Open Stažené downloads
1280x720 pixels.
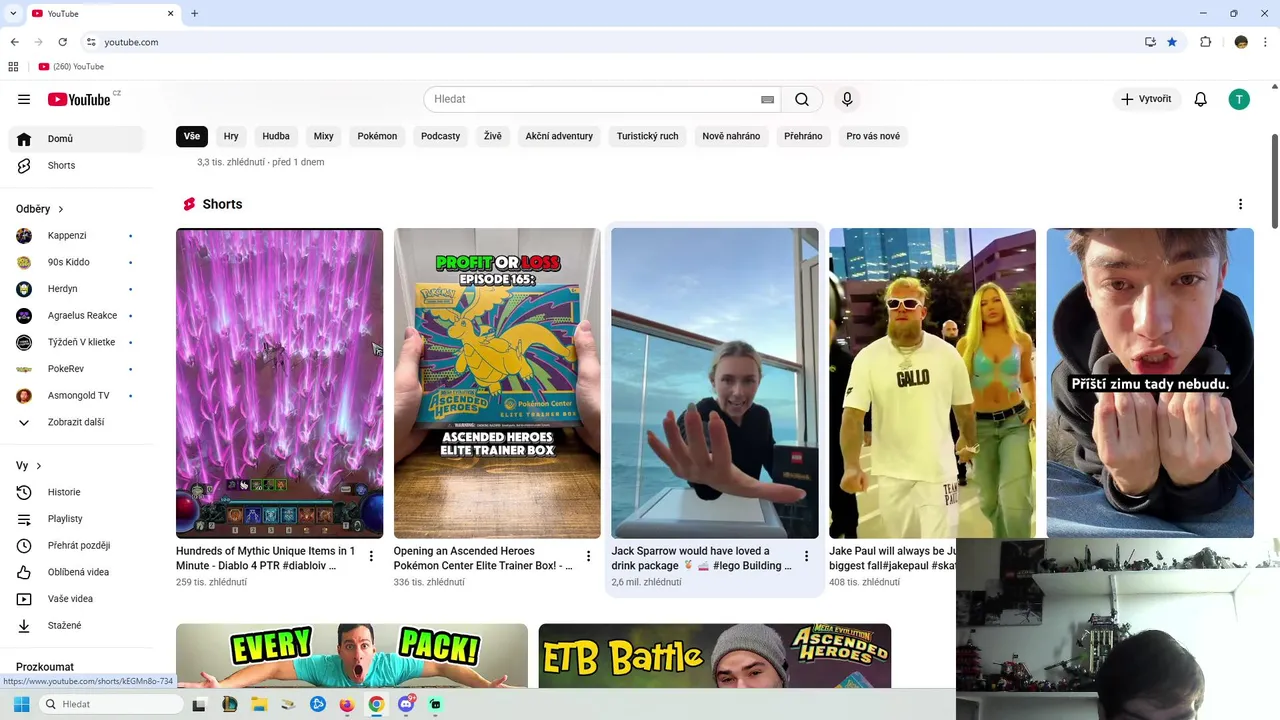coord(76,625)
